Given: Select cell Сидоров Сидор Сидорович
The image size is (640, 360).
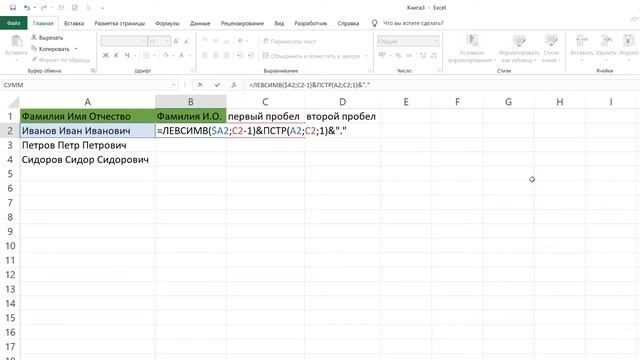Looking at the screenshot, I should click(87, 160).
